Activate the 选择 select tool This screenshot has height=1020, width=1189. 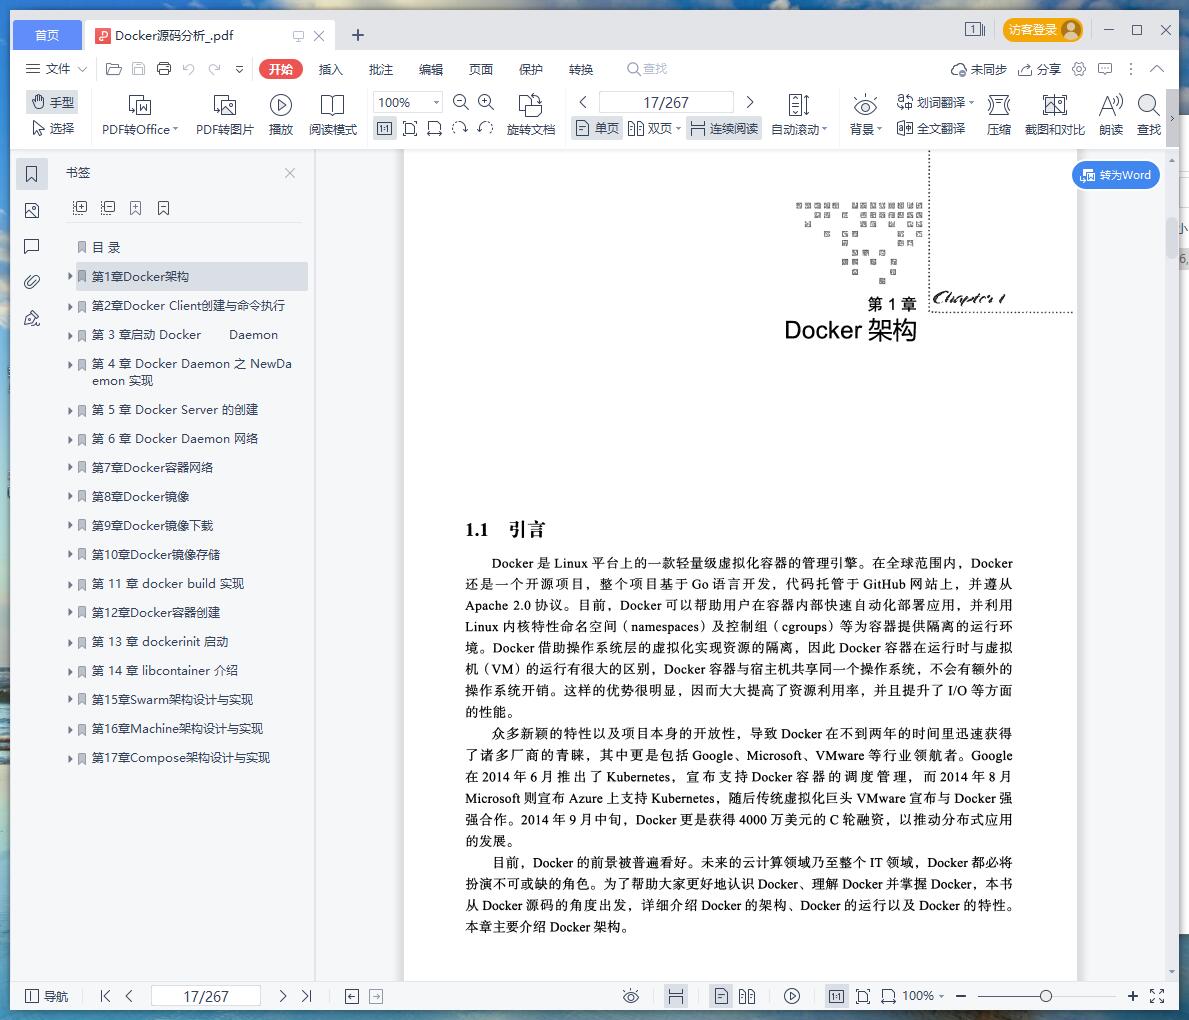52,128
